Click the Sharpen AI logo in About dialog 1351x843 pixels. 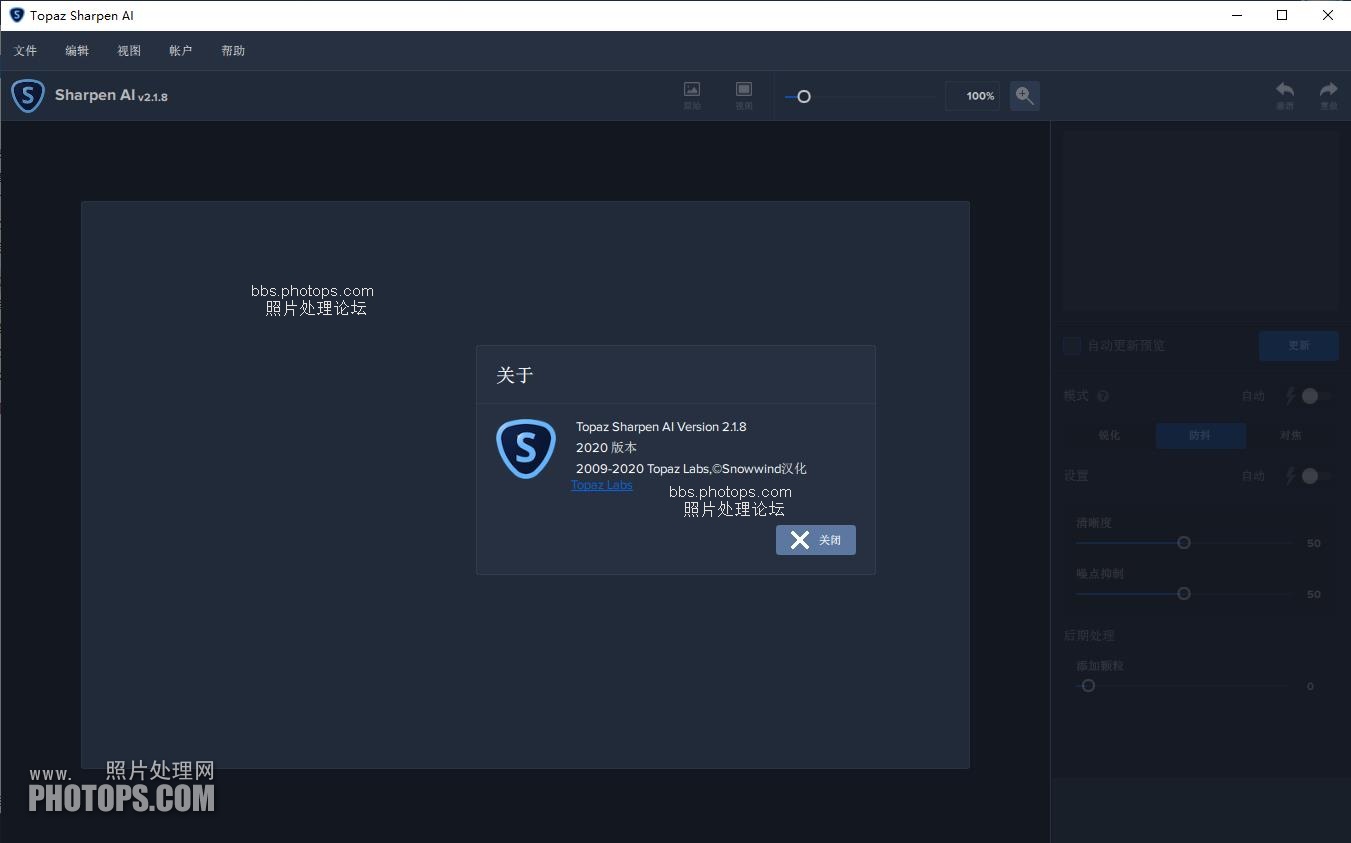click(x=526, y=449)
